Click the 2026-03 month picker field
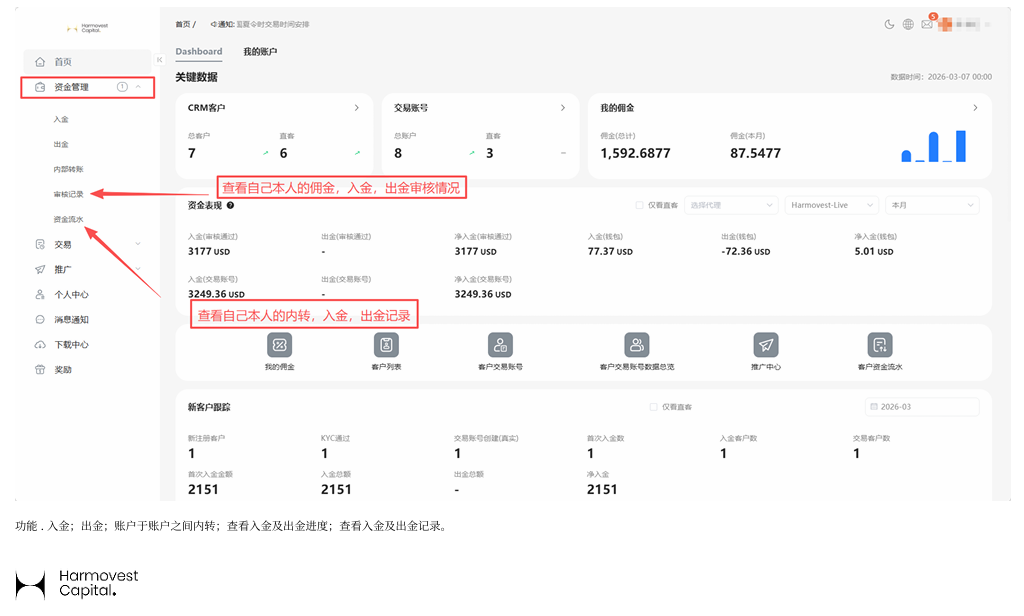Screen dimensions: 1024x616 [922, 407]
